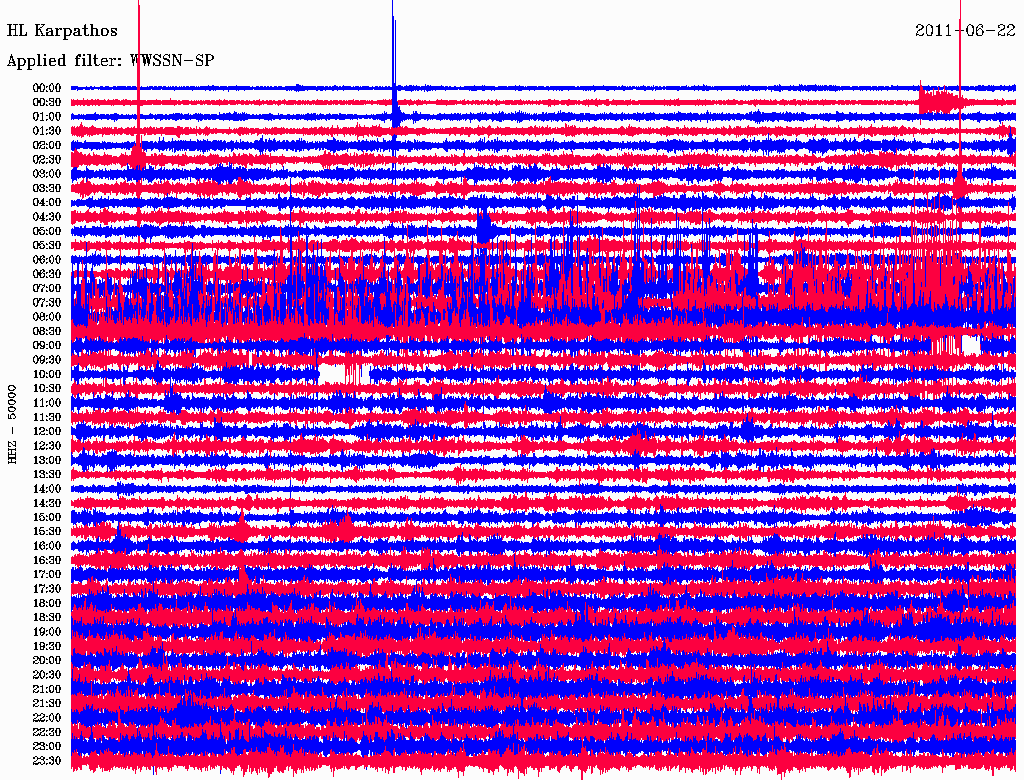Click the white data gap in the 09:00 trace
The image size is (1024, 780).
[x=956, y=344]
